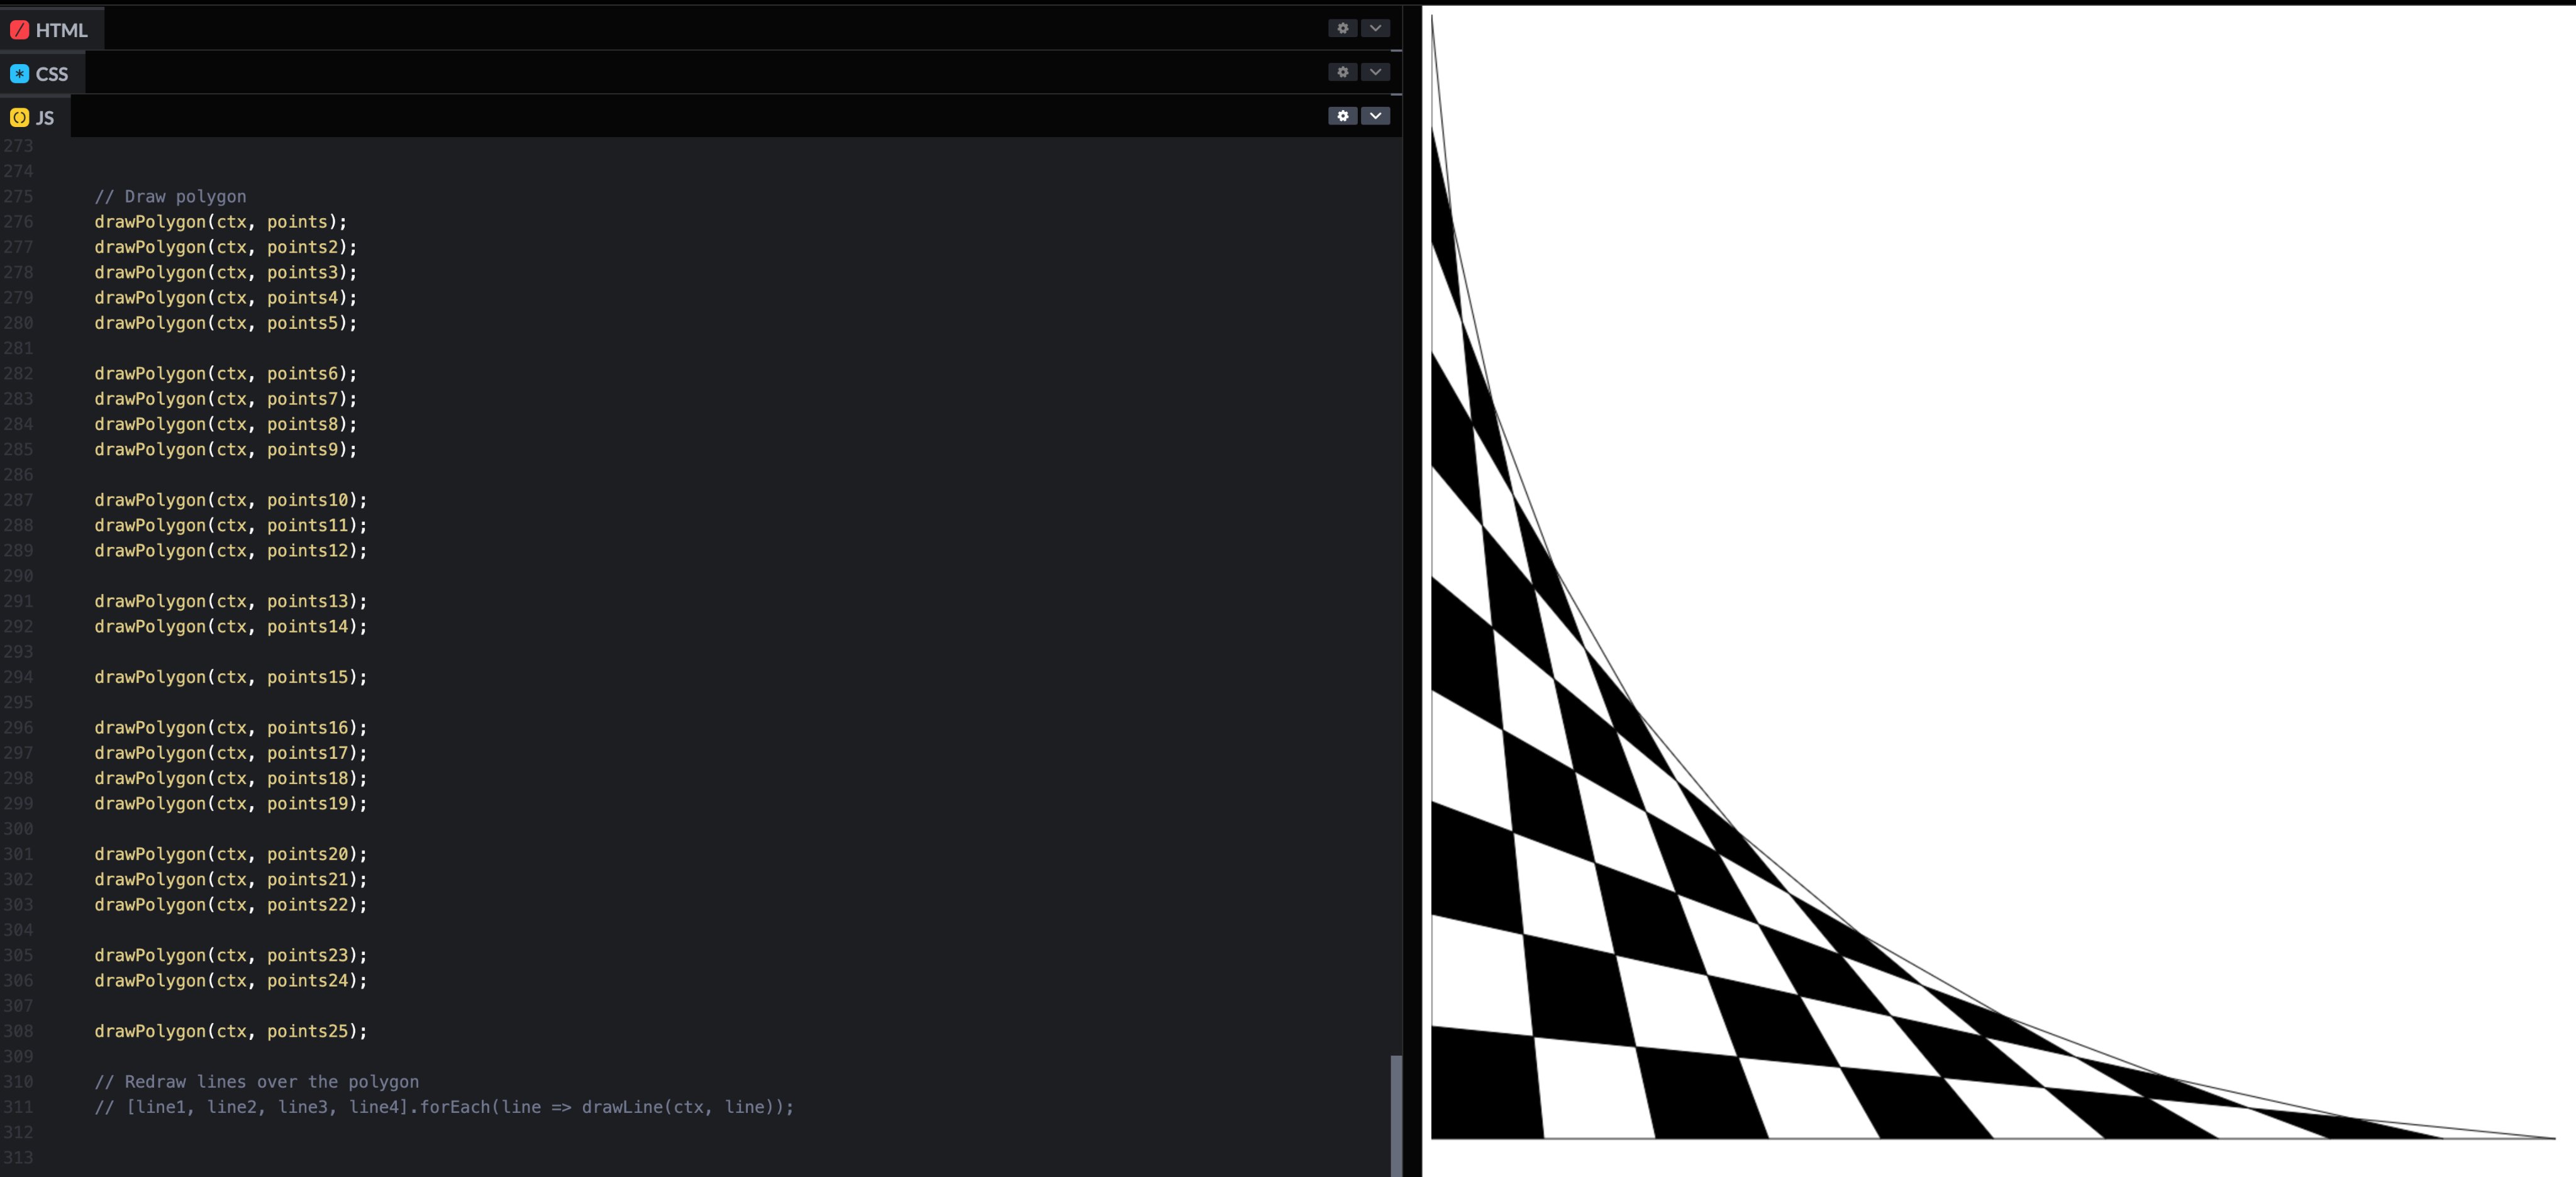Click line 'drawPolygon(ctx, points10);'

tap(231, 500)
